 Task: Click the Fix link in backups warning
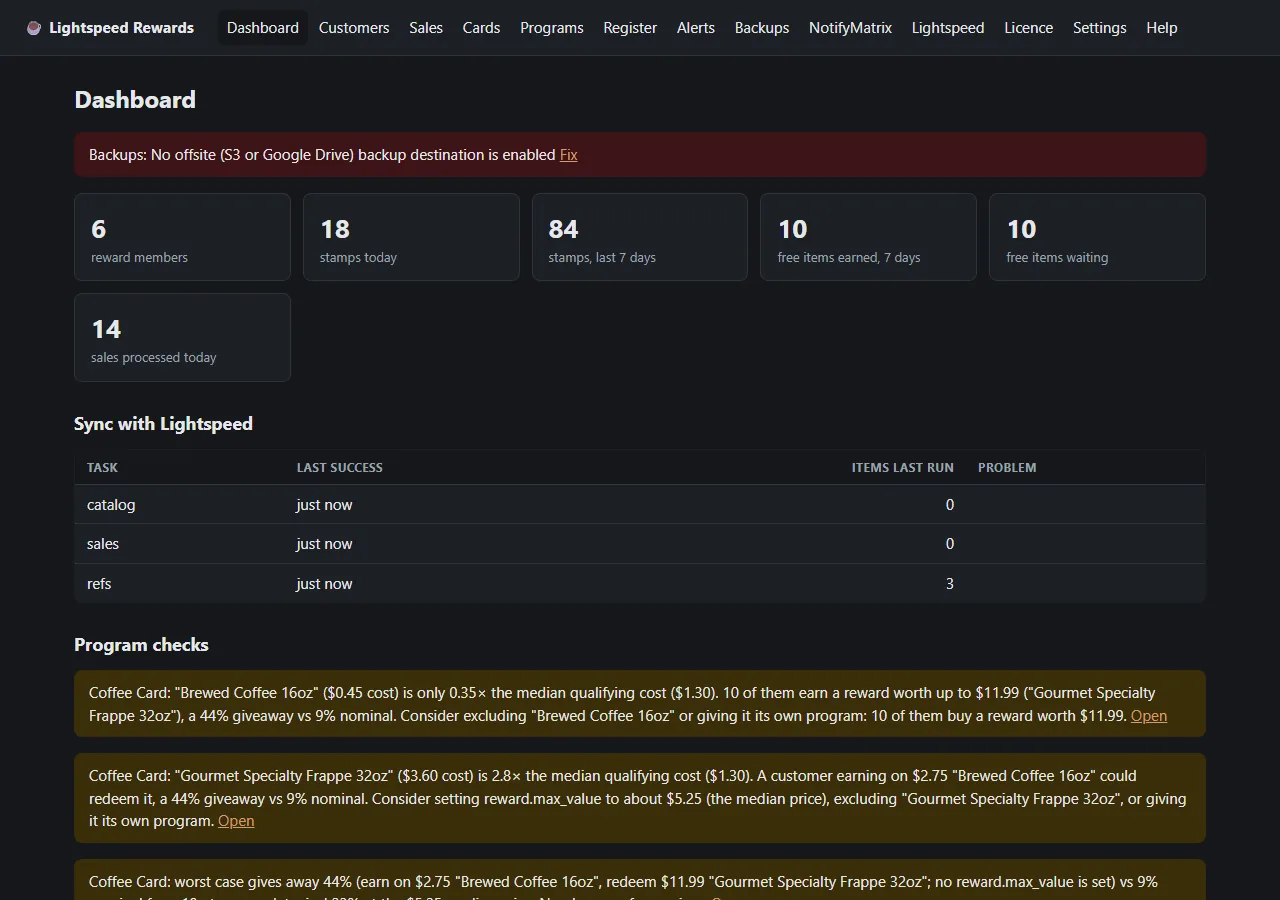tap(569, 155)
